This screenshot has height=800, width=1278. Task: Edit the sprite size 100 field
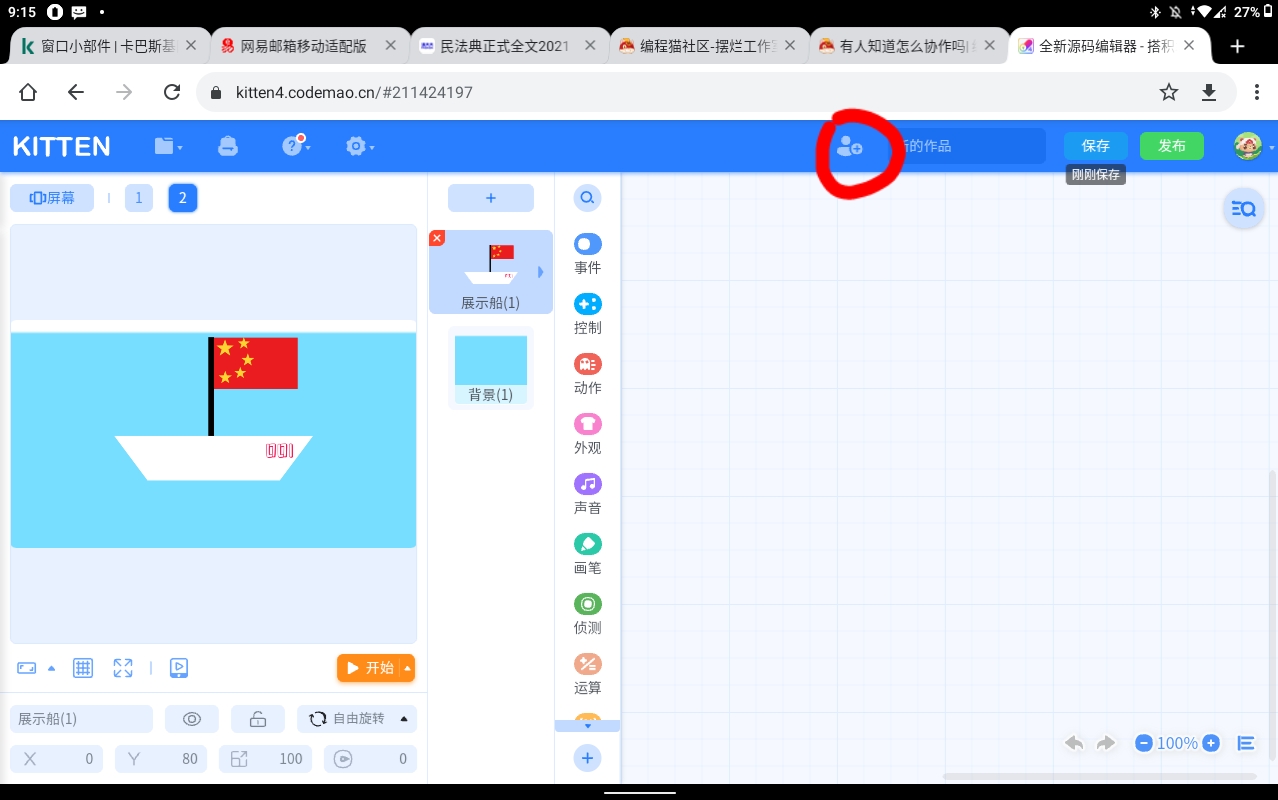pos(265,759)
